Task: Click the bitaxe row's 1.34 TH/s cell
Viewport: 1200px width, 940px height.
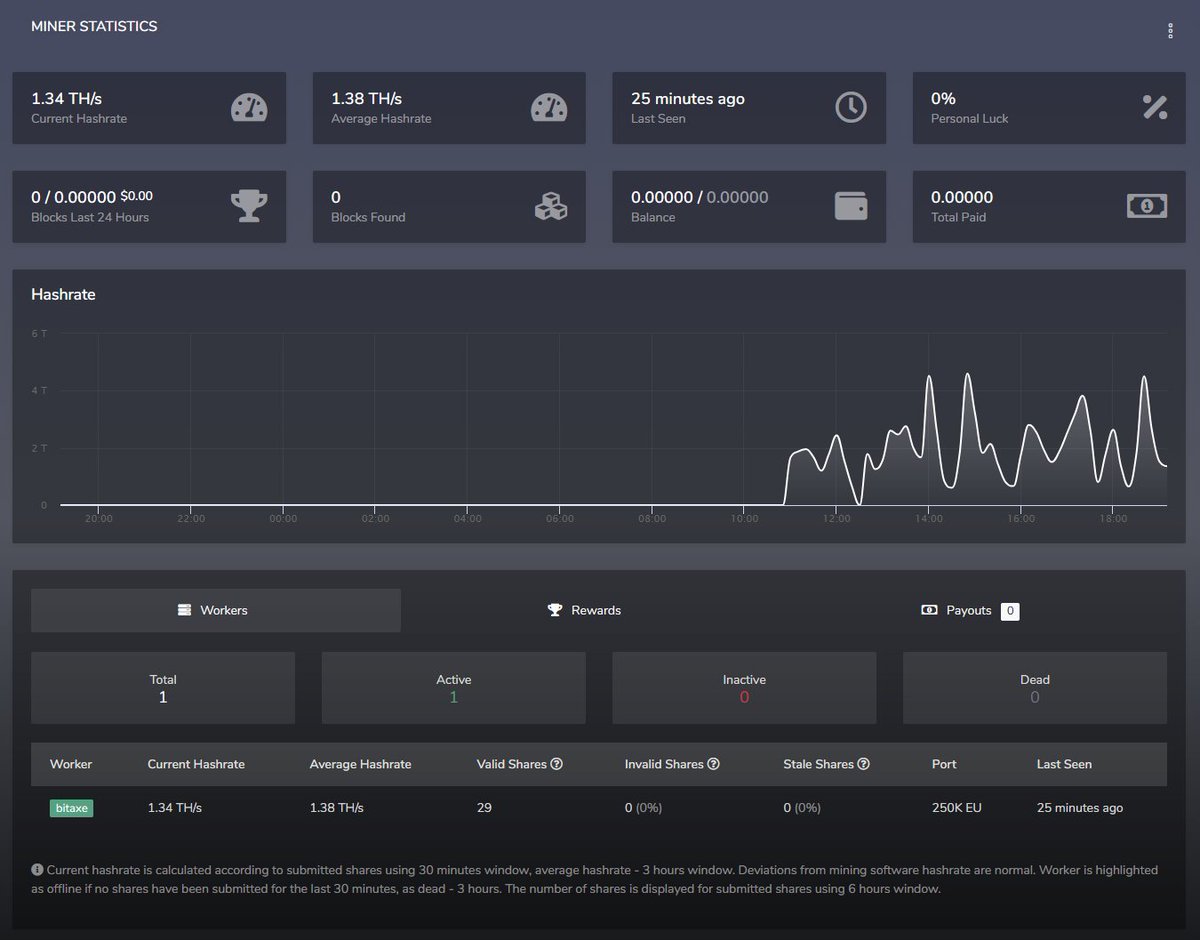Action: pos(174,807)
